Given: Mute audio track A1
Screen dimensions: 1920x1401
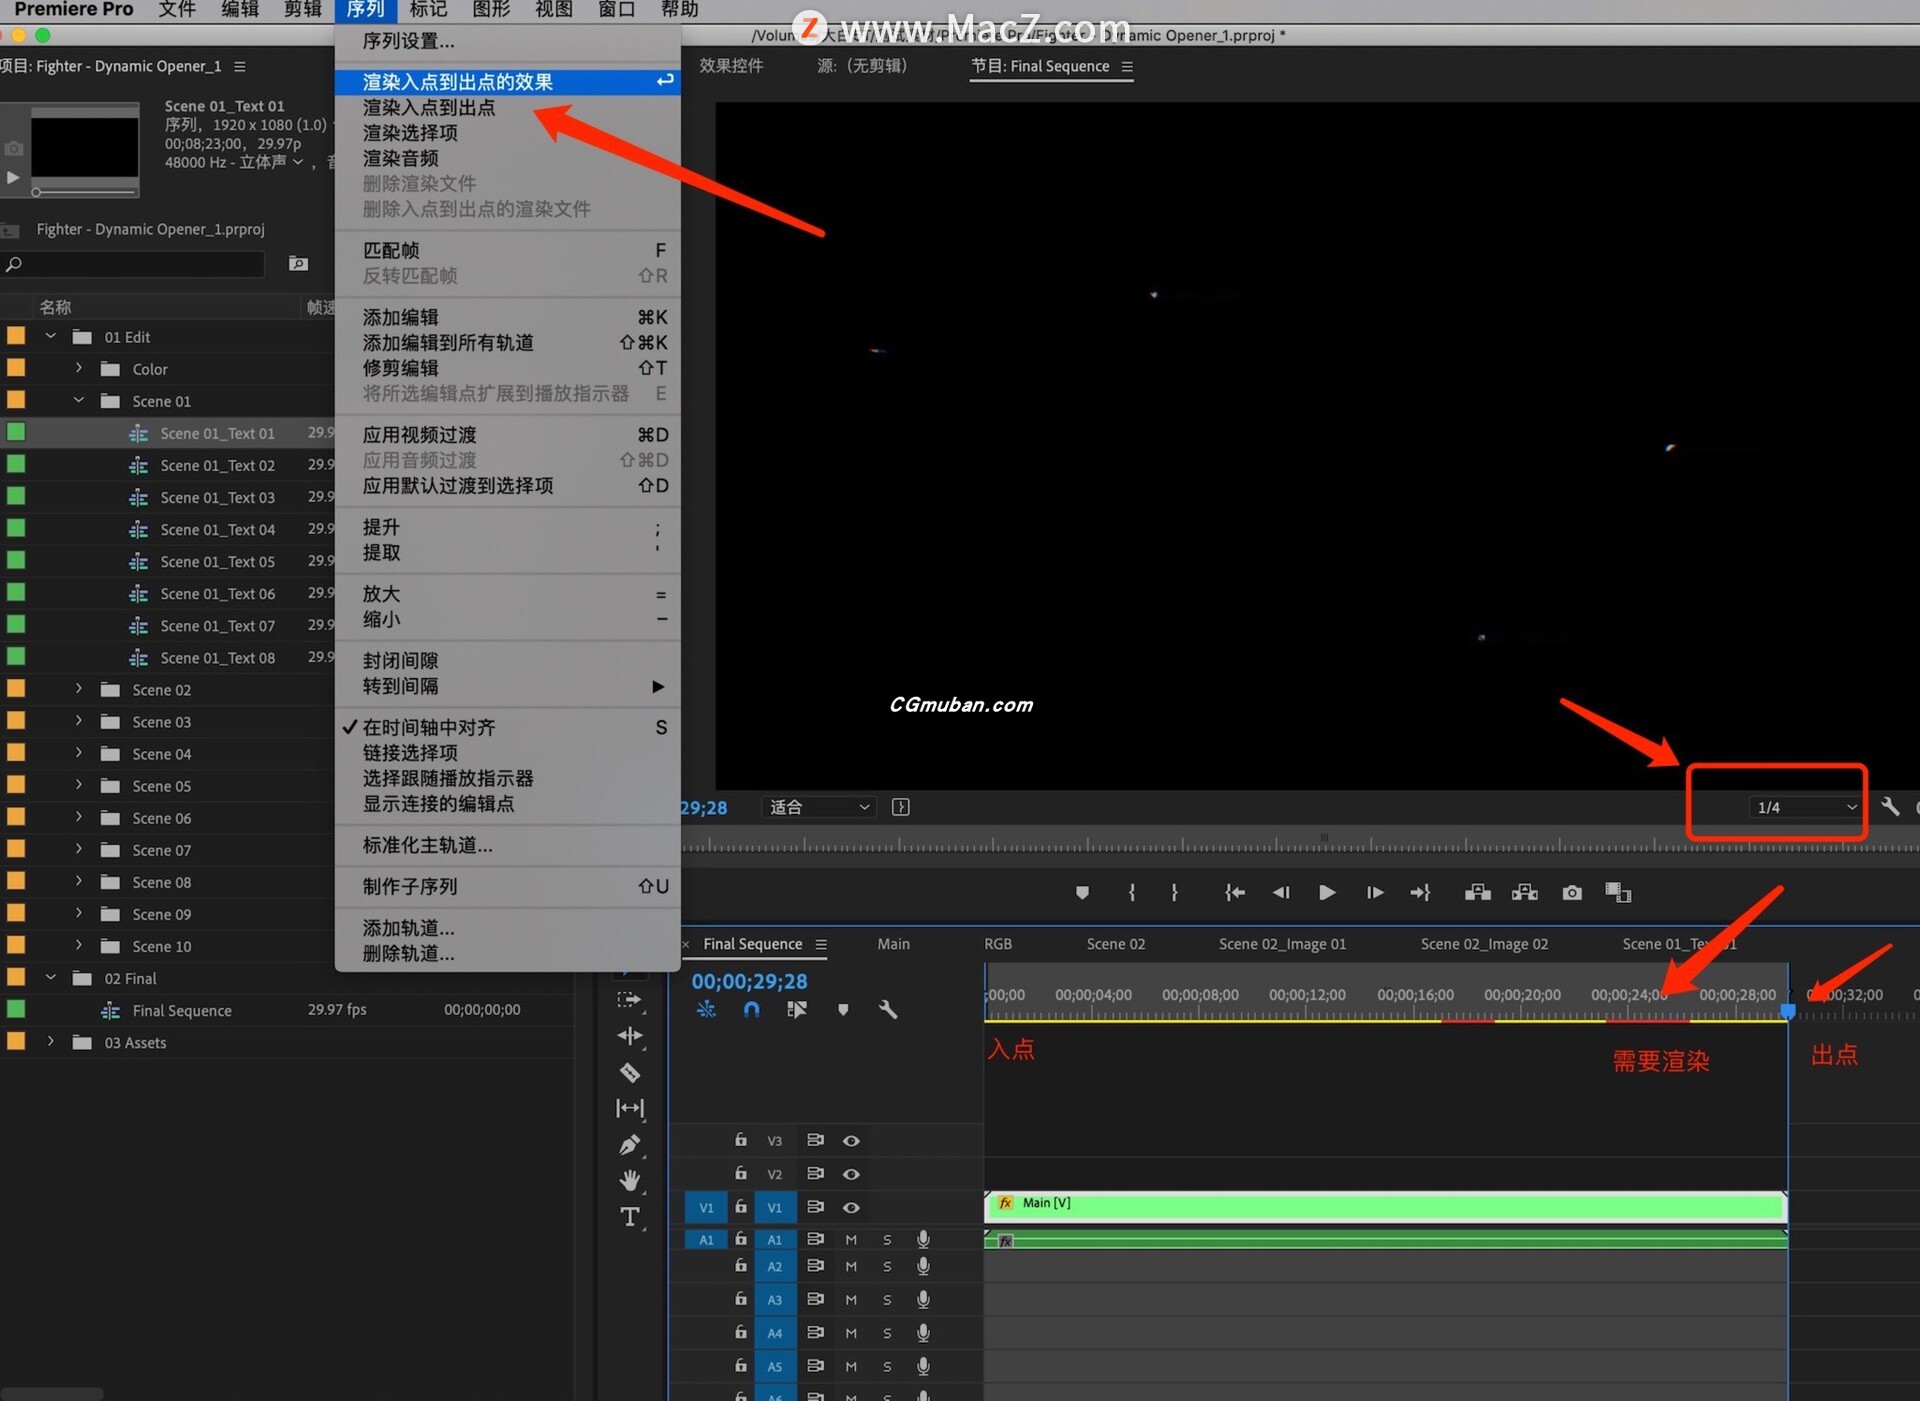Looking at the screenshot, I should tap(851, 1240).
